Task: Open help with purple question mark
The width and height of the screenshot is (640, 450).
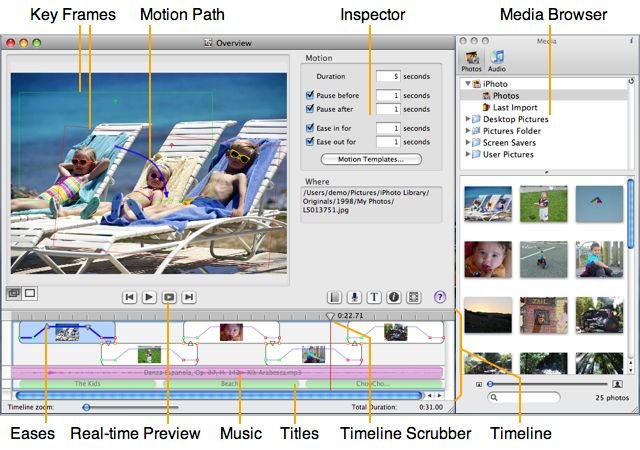Action: click(x=440, y=297)
